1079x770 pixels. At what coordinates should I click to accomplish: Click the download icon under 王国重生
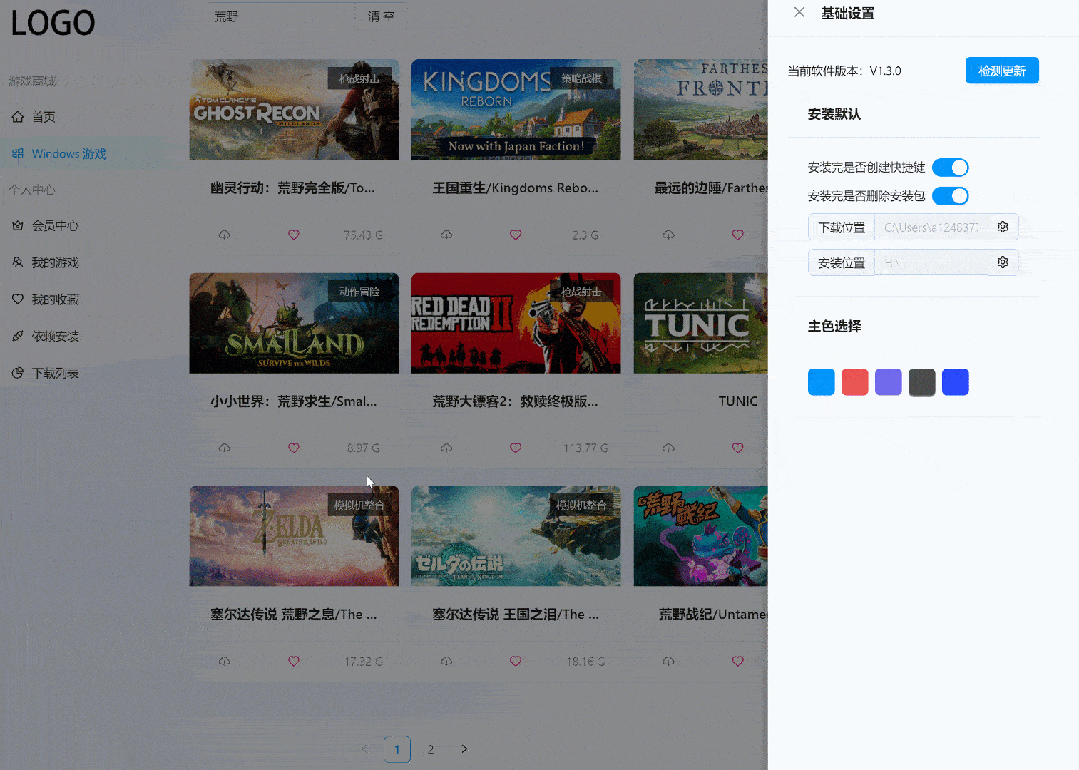[447, 235]
